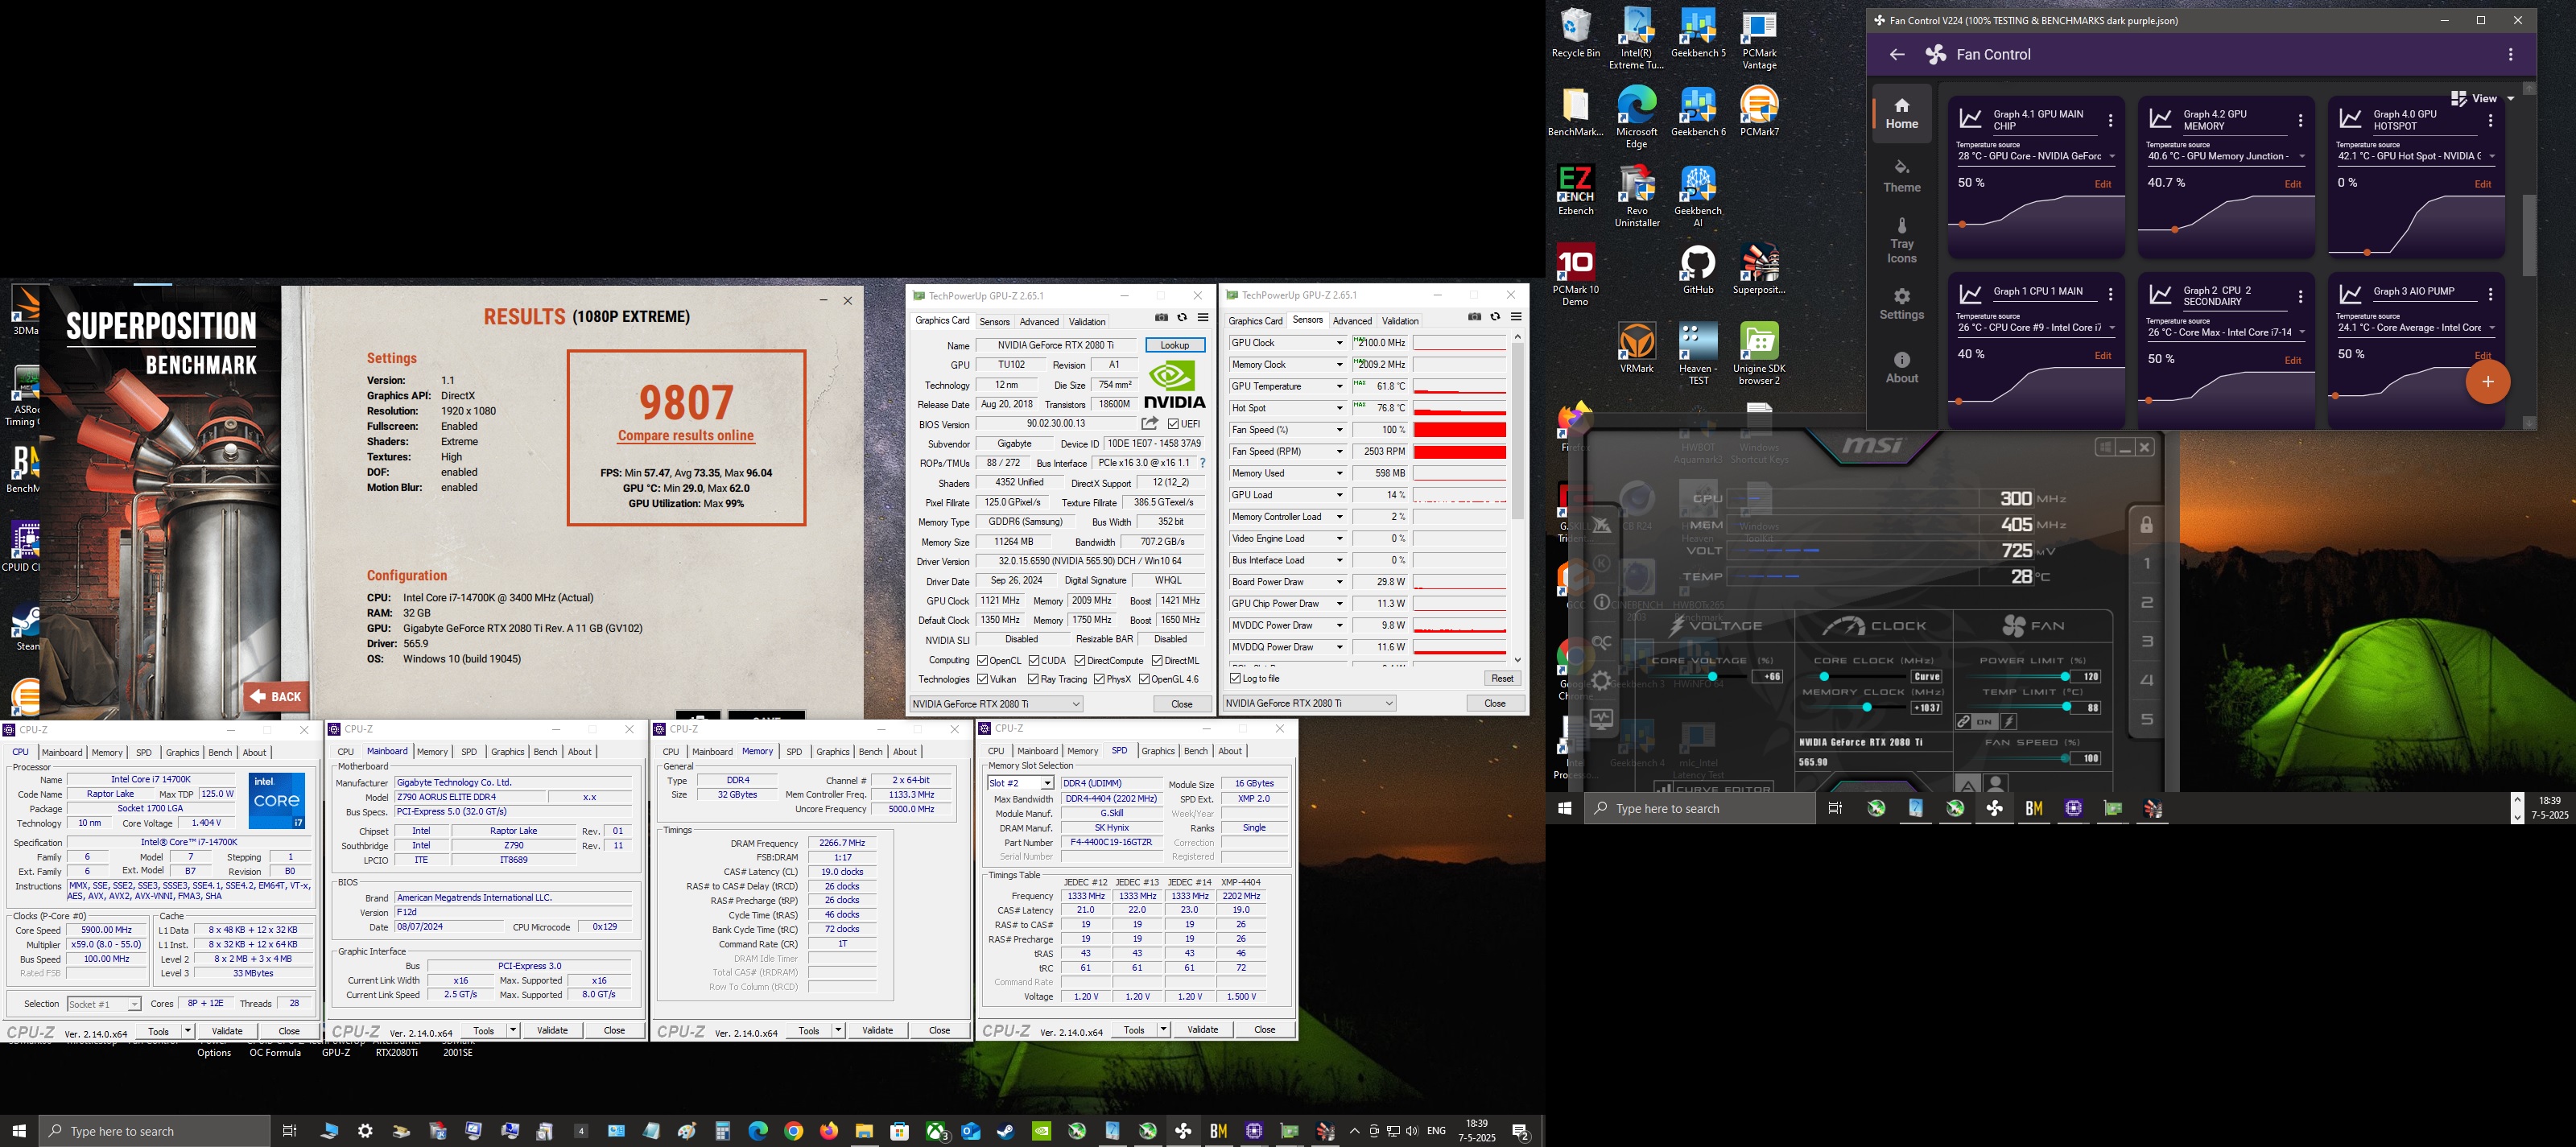This screenshot has height=1147, width=2576.
Task: Go back in Fan Control
Action: coord(1897,55)
